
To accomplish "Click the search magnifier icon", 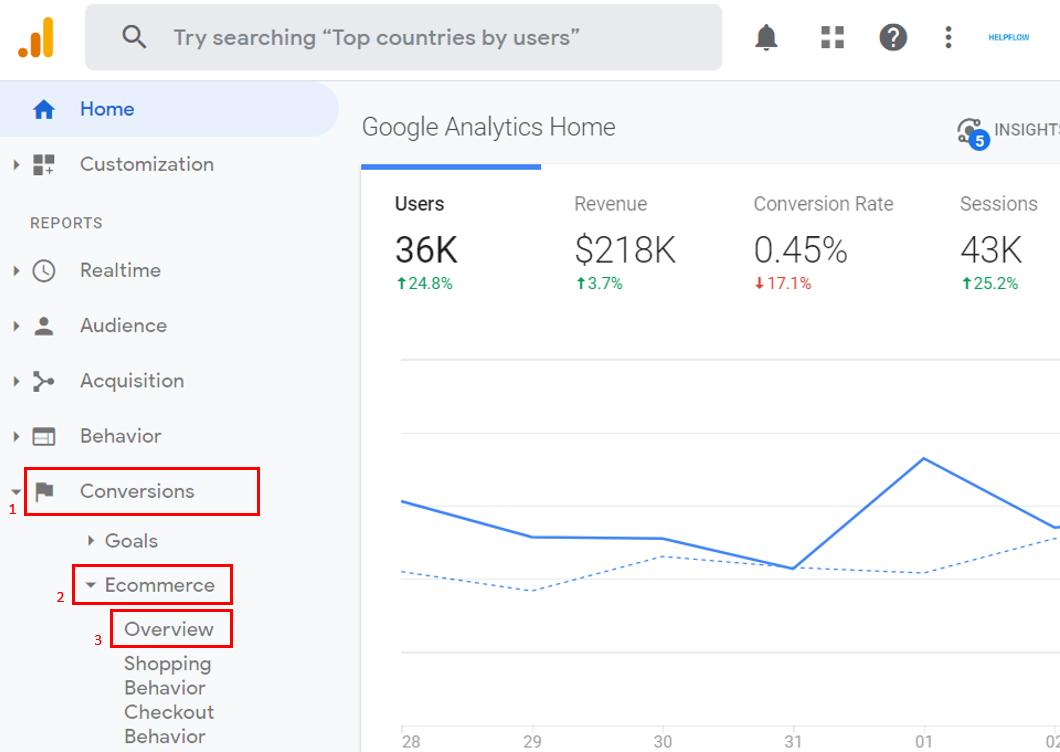I will (x=134, y=37).
